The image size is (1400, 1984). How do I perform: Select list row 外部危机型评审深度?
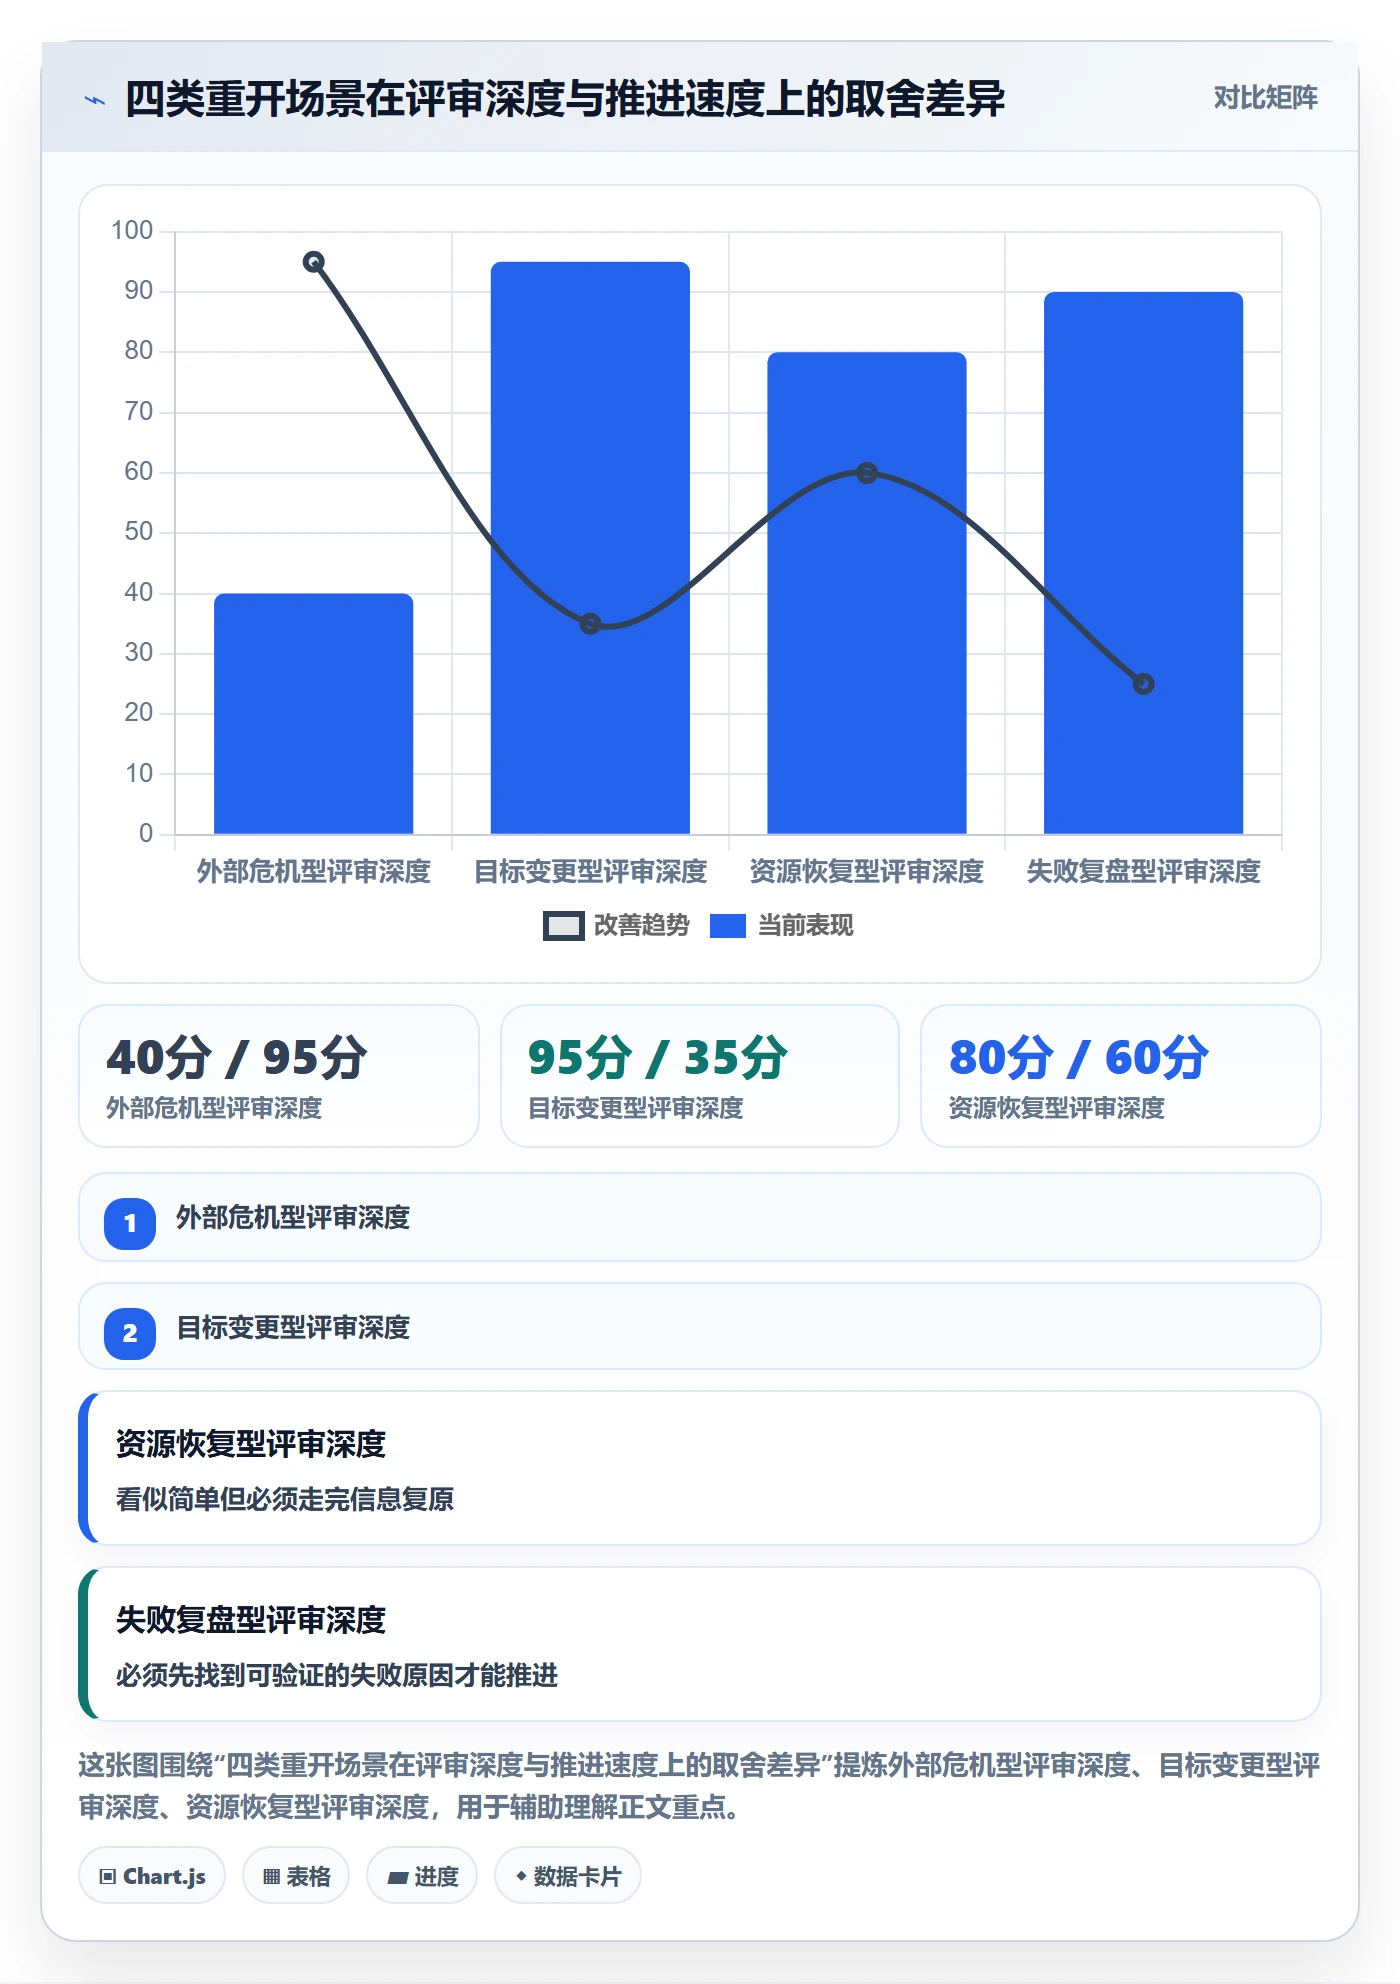tap(700, 1217)
